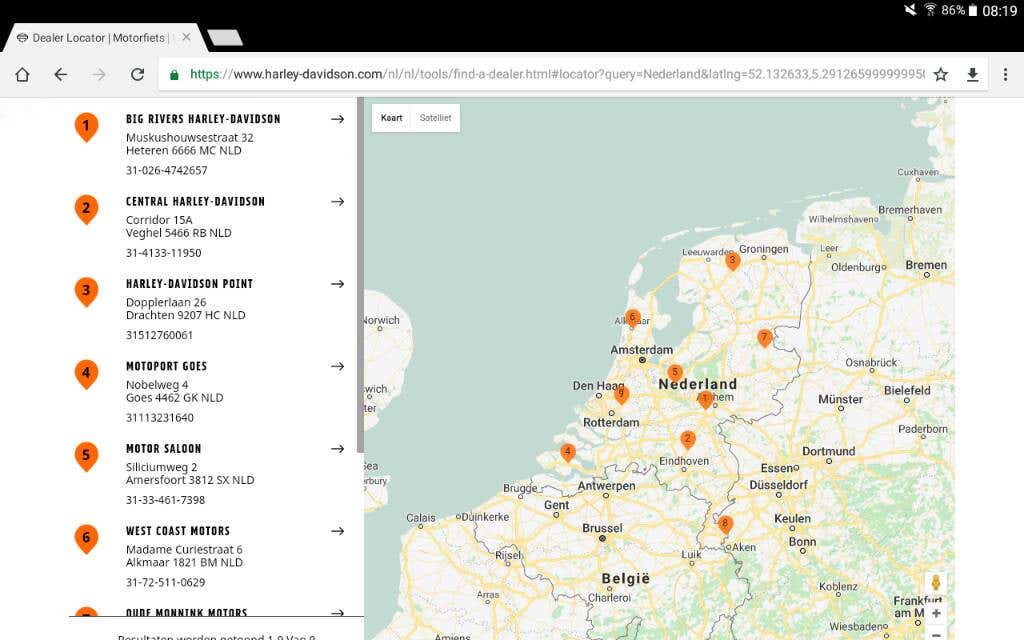Click map marker 7 on the map
The width and height of the screenshot is (1024, 640).
pos(764,338)
